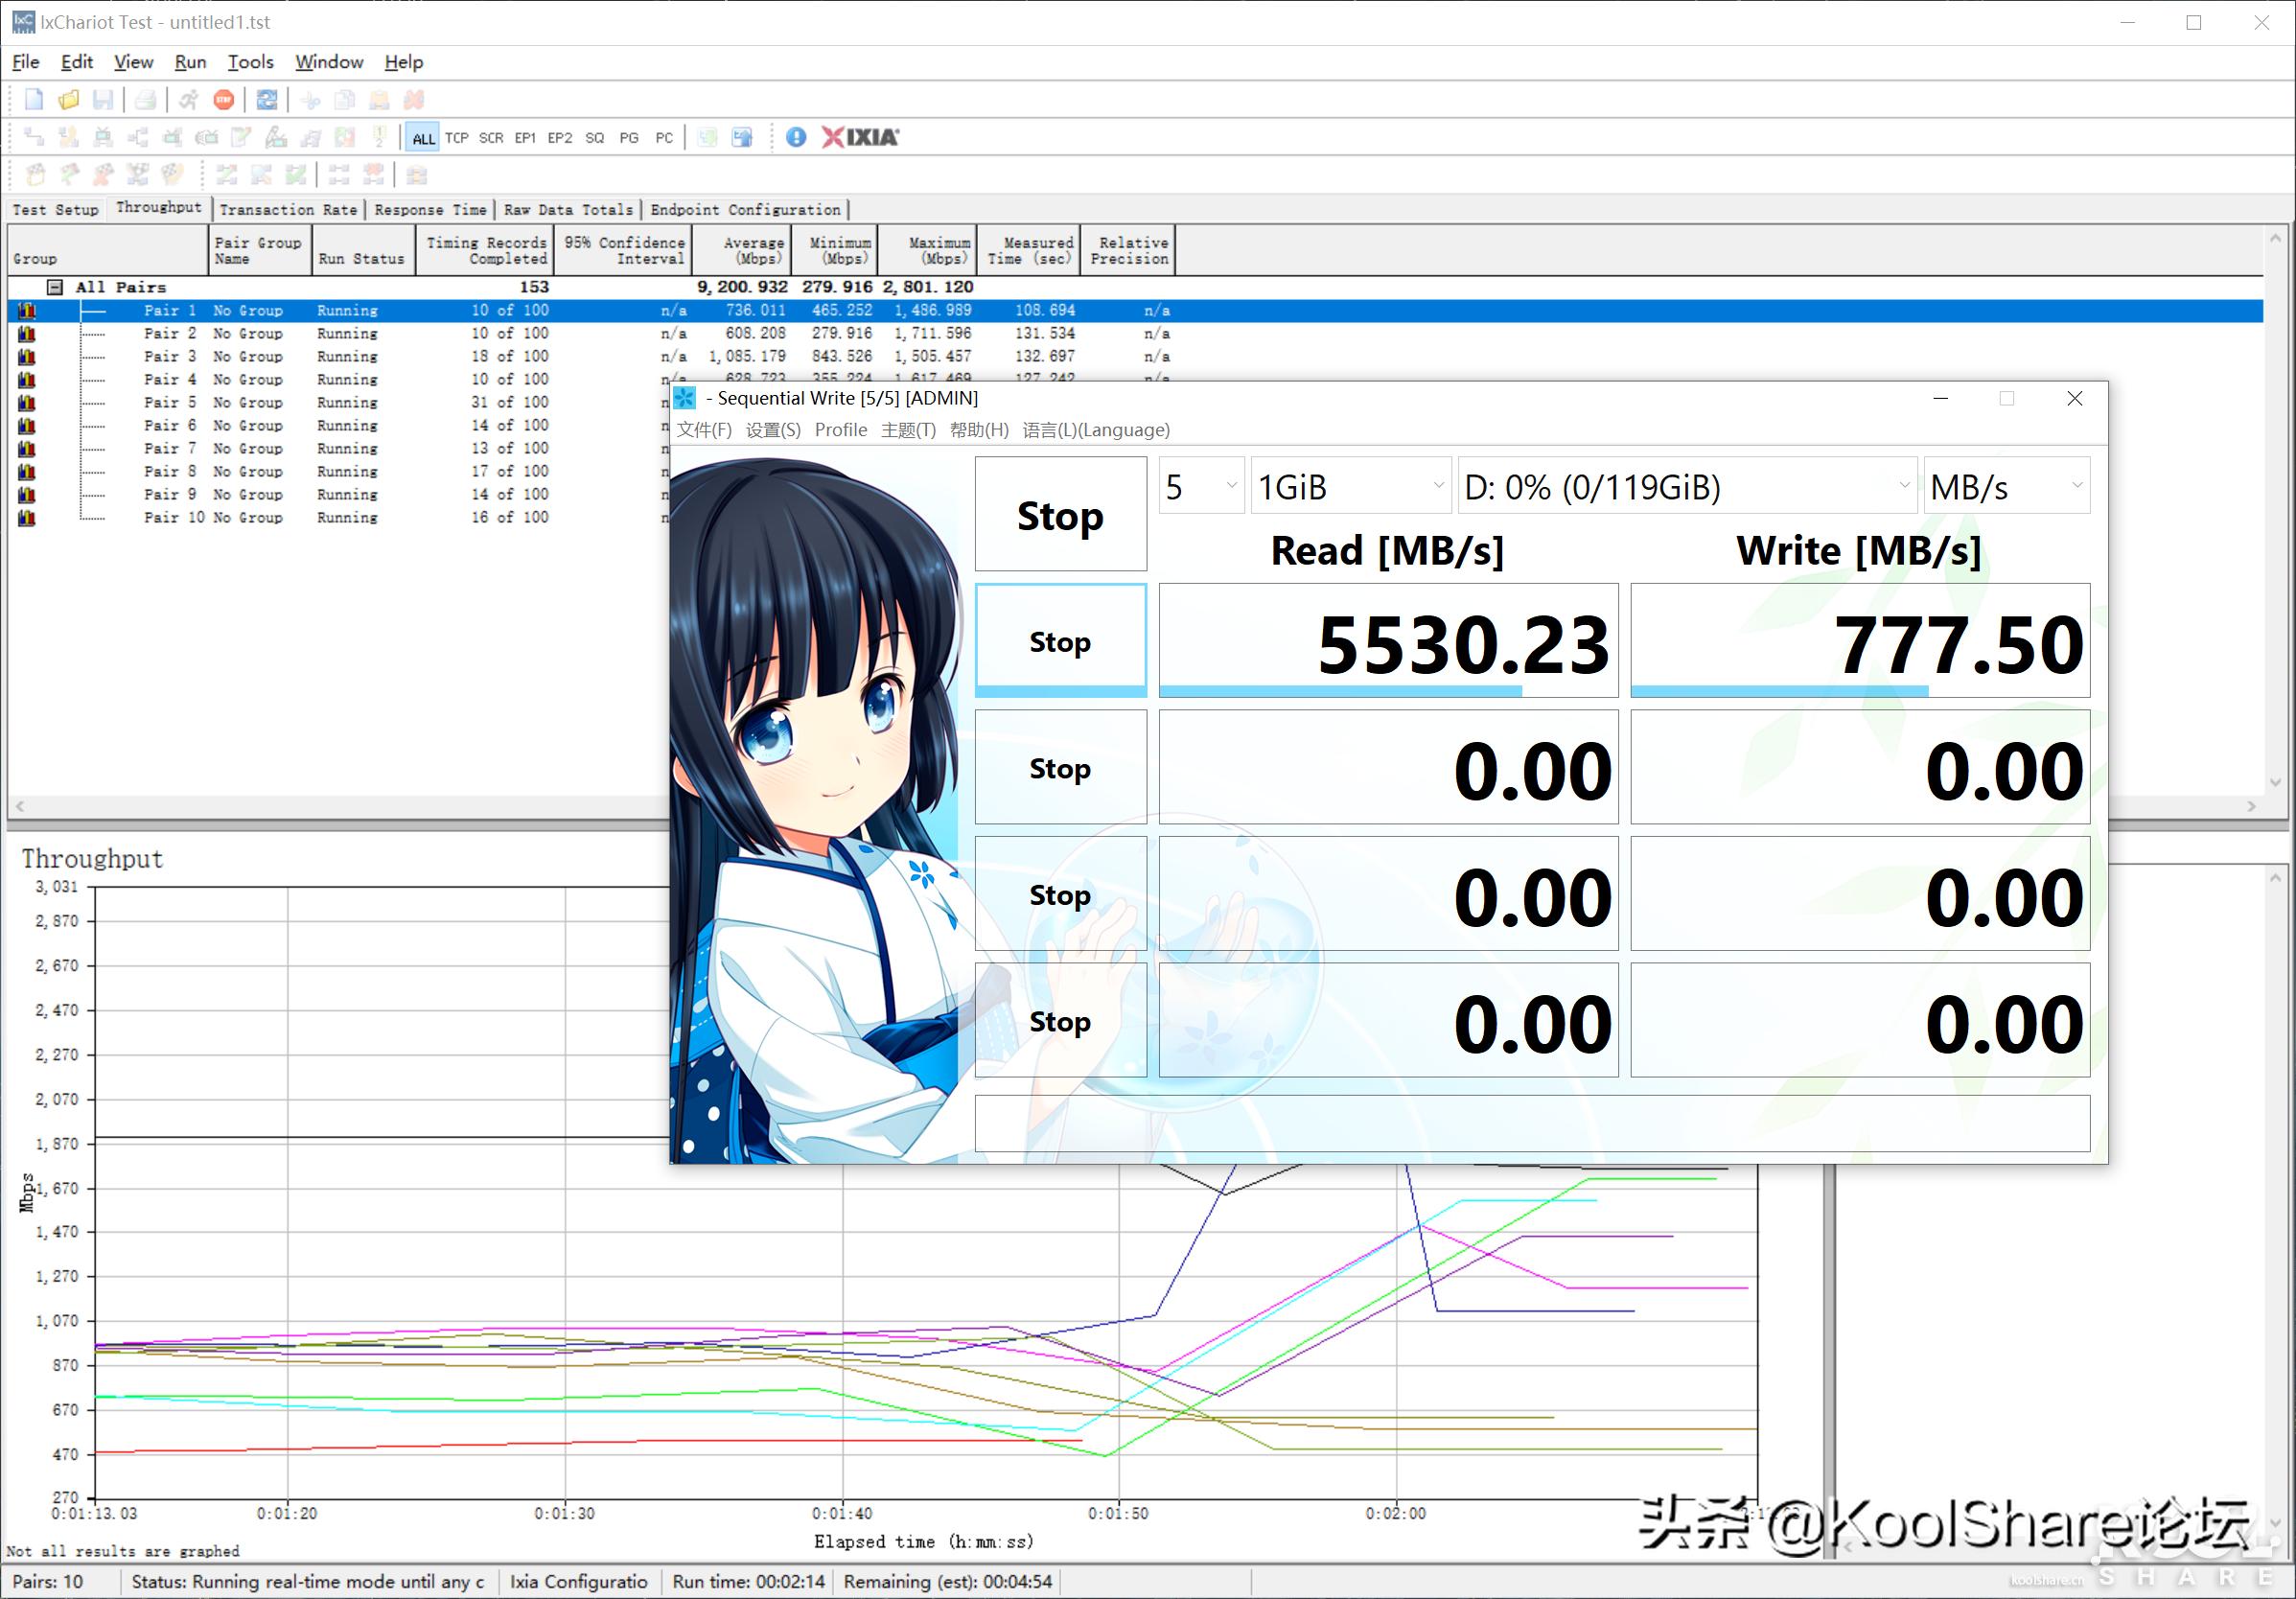
Task: Stop the test using the red stop icon
Action: [x=224, y=99]
